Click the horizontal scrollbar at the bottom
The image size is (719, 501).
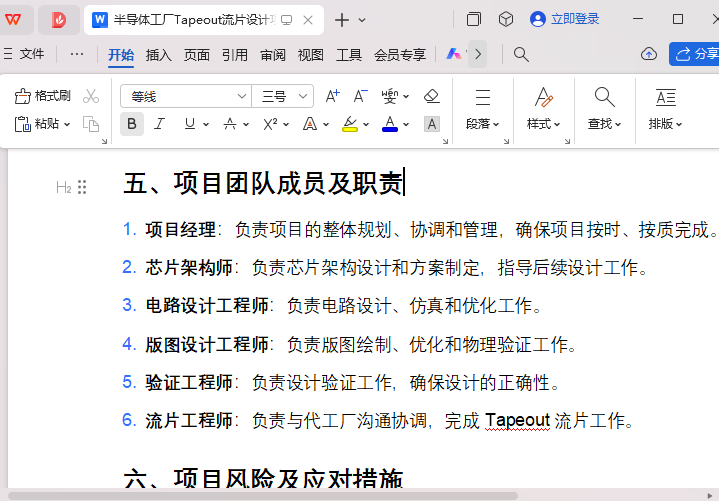coord(263,496)
